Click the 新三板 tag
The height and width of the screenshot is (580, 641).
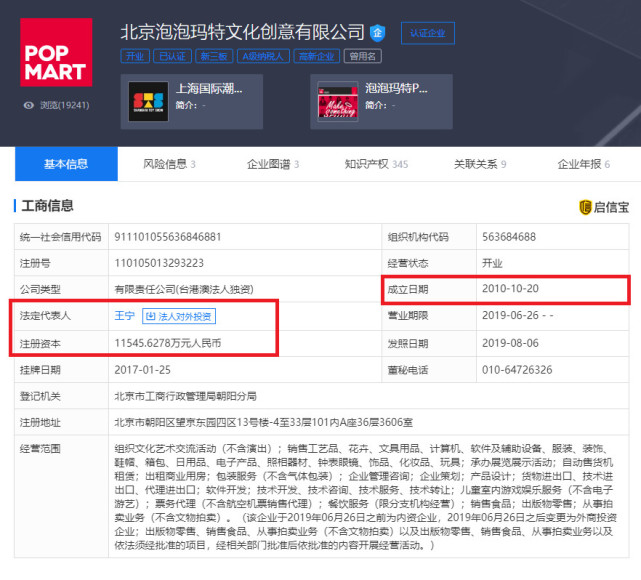point(214,56)
